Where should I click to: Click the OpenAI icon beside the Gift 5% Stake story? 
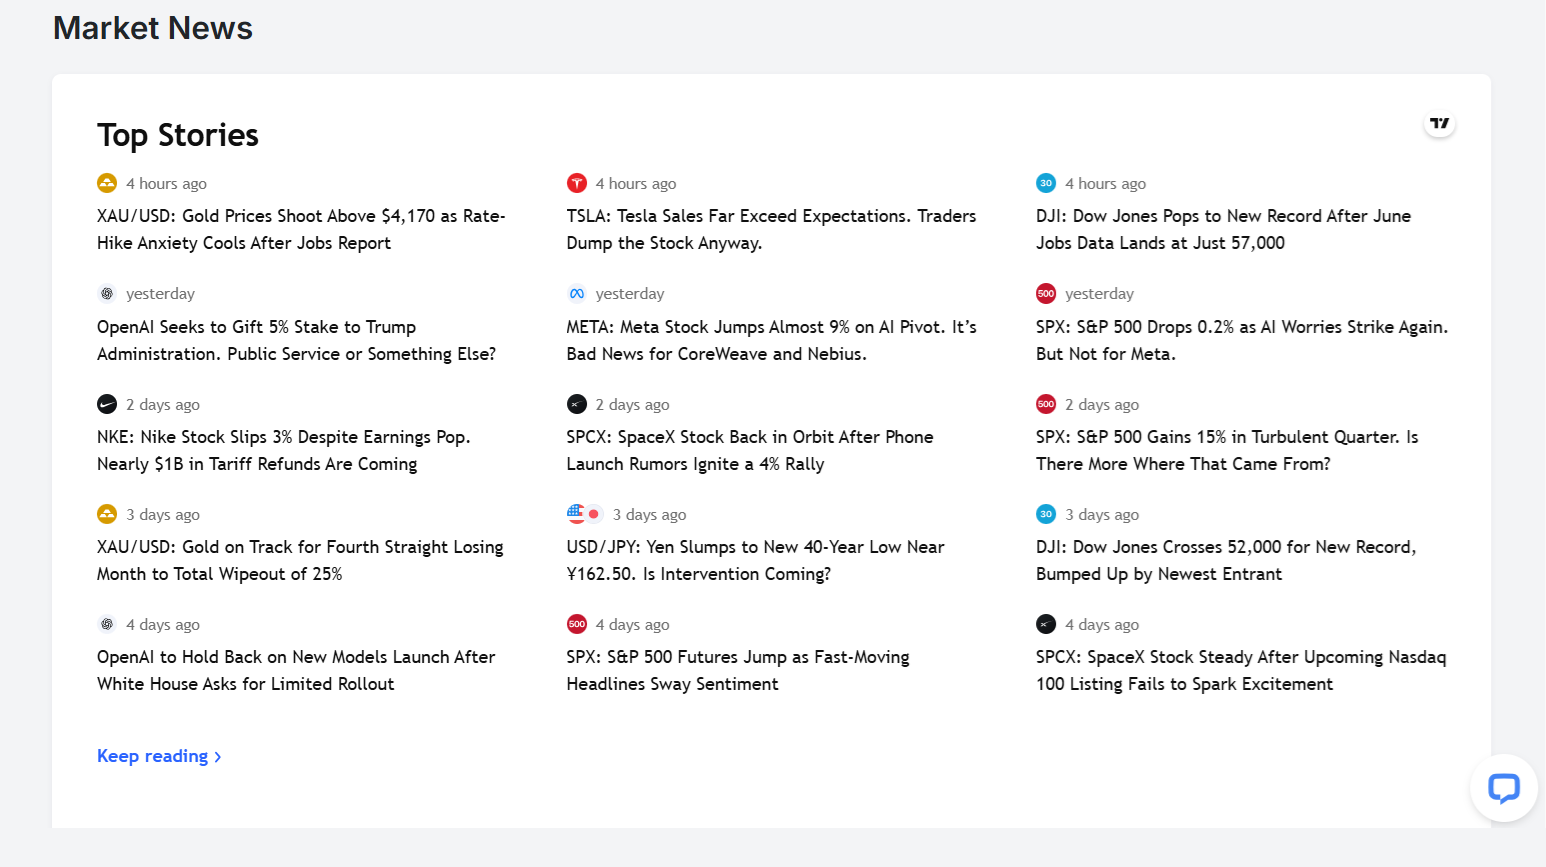click(x=107, y=293)
